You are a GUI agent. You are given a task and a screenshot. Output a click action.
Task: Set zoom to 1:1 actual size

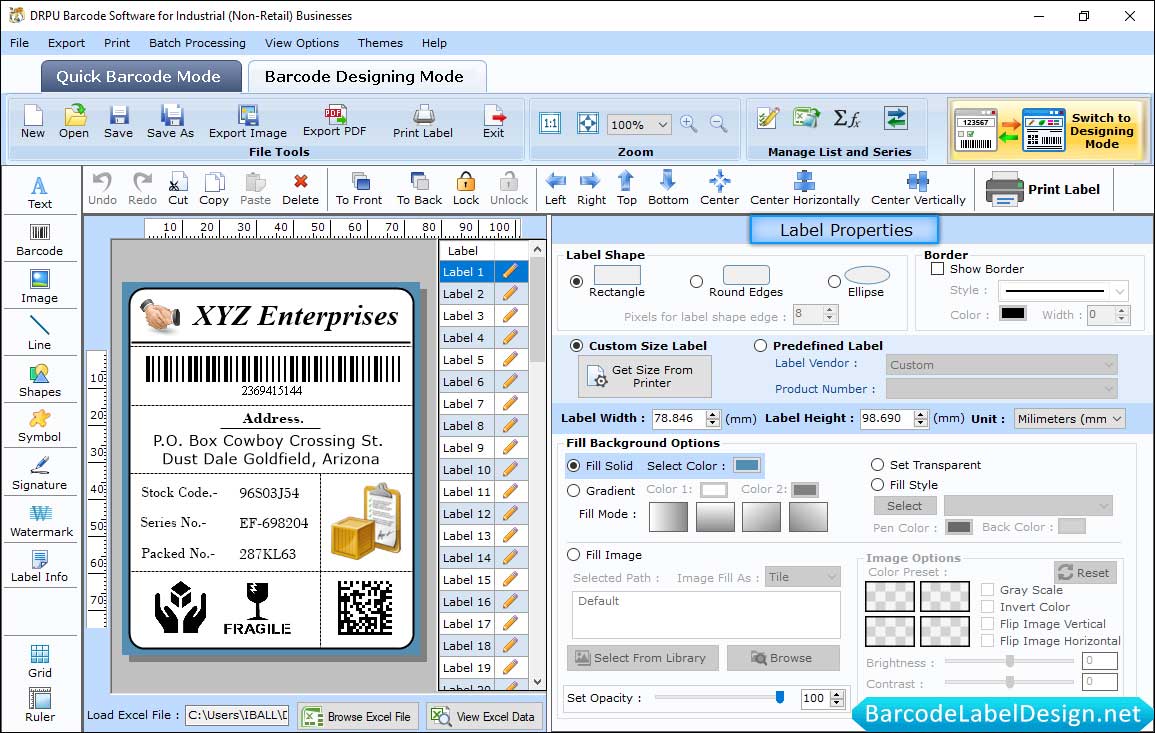(x=550, y=124)
